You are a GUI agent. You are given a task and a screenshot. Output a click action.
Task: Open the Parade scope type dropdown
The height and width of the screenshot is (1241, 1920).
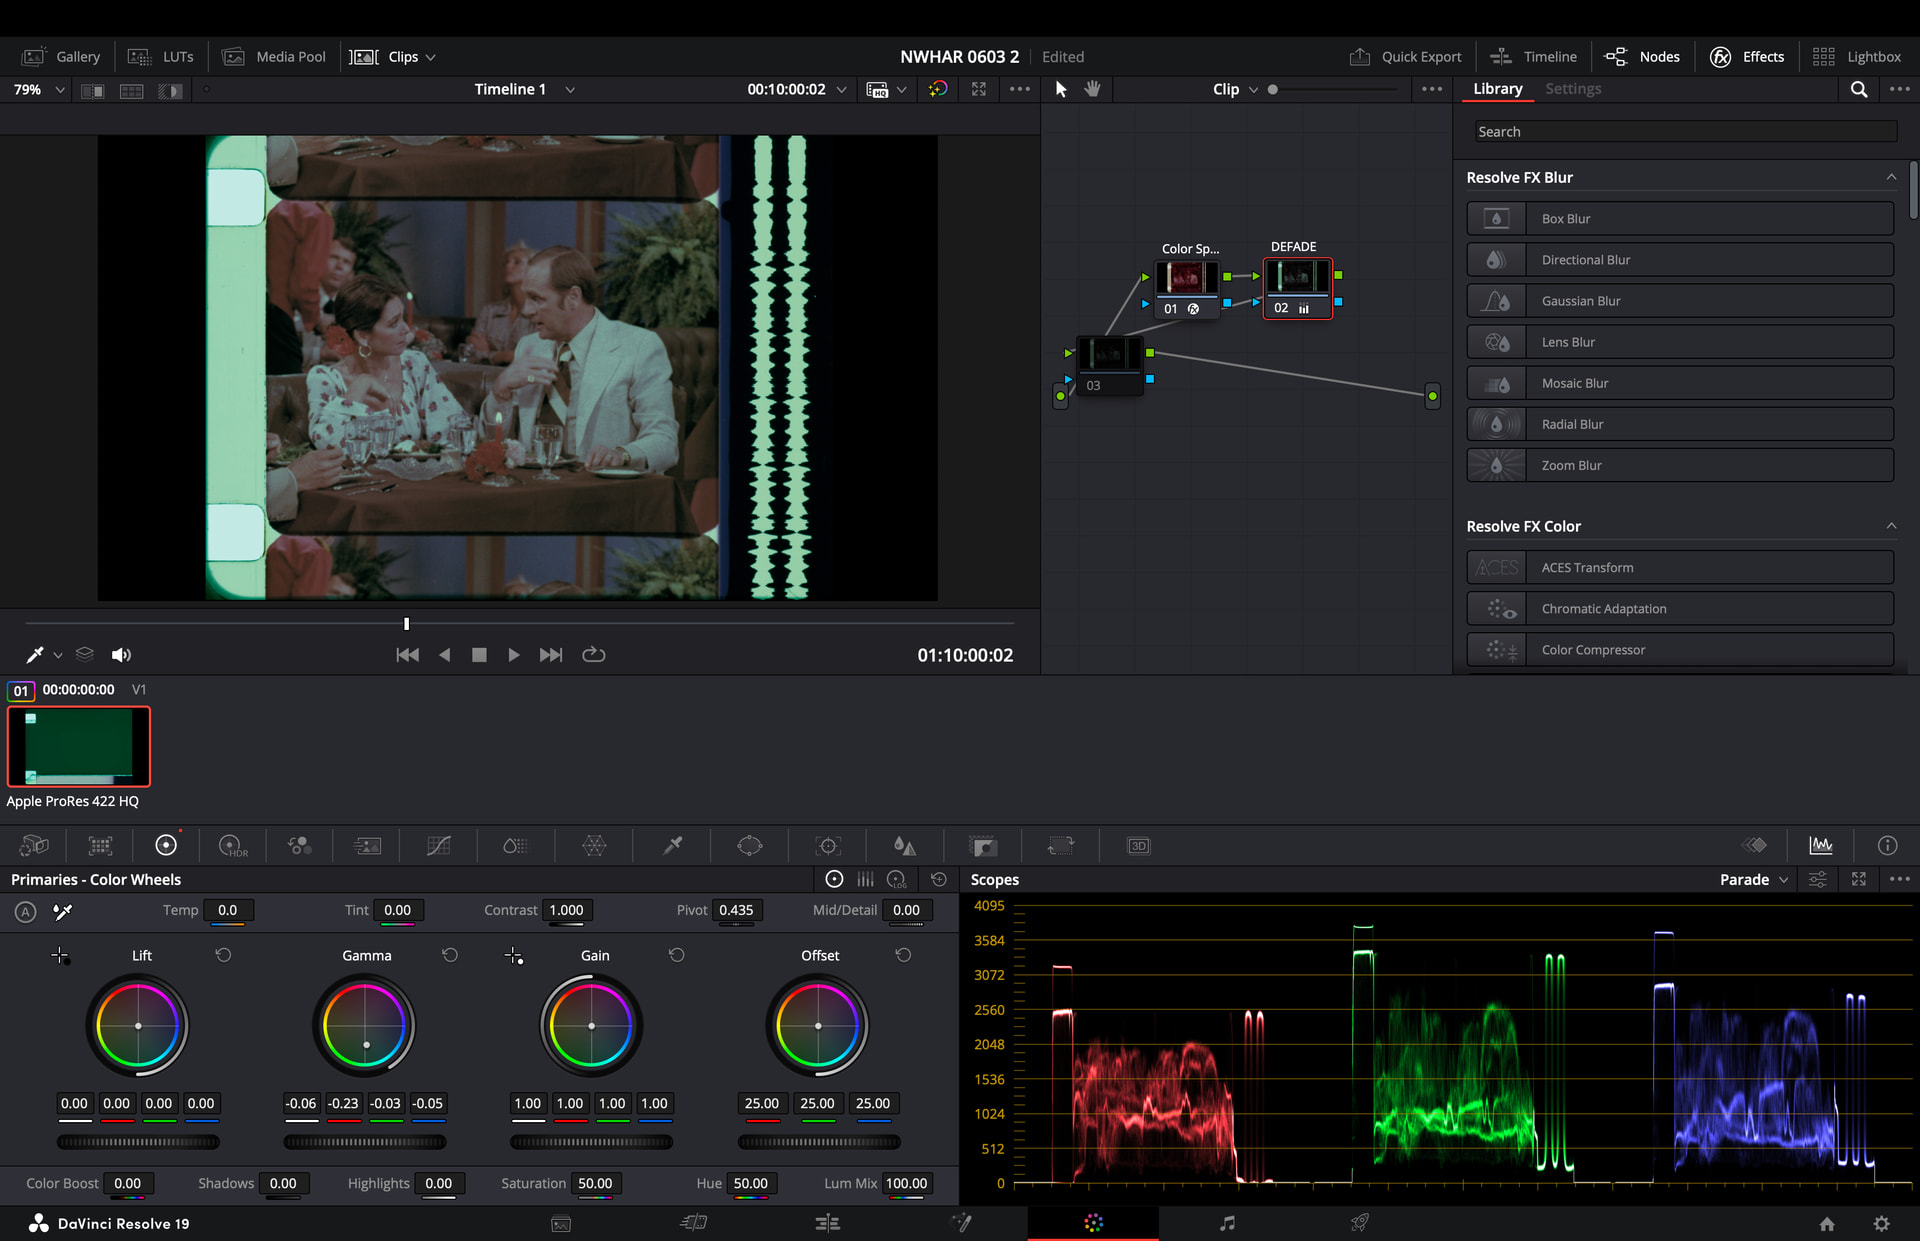coord(1754,880)
